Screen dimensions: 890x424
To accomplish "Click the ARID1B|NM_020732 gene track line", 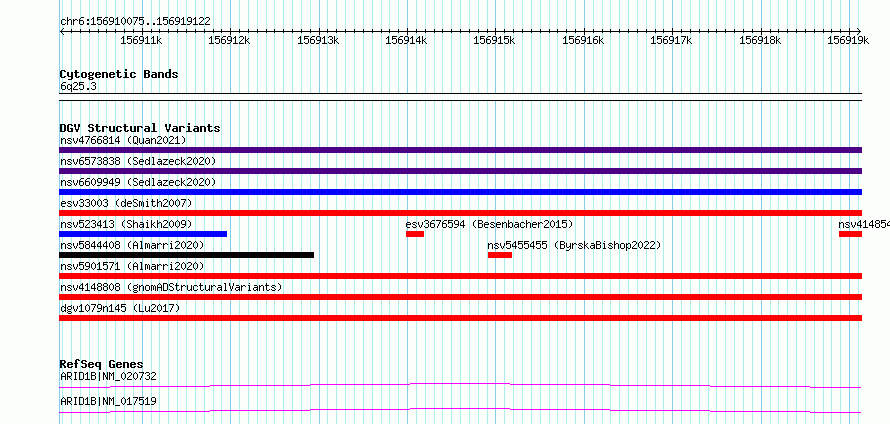I will point(460,386).
